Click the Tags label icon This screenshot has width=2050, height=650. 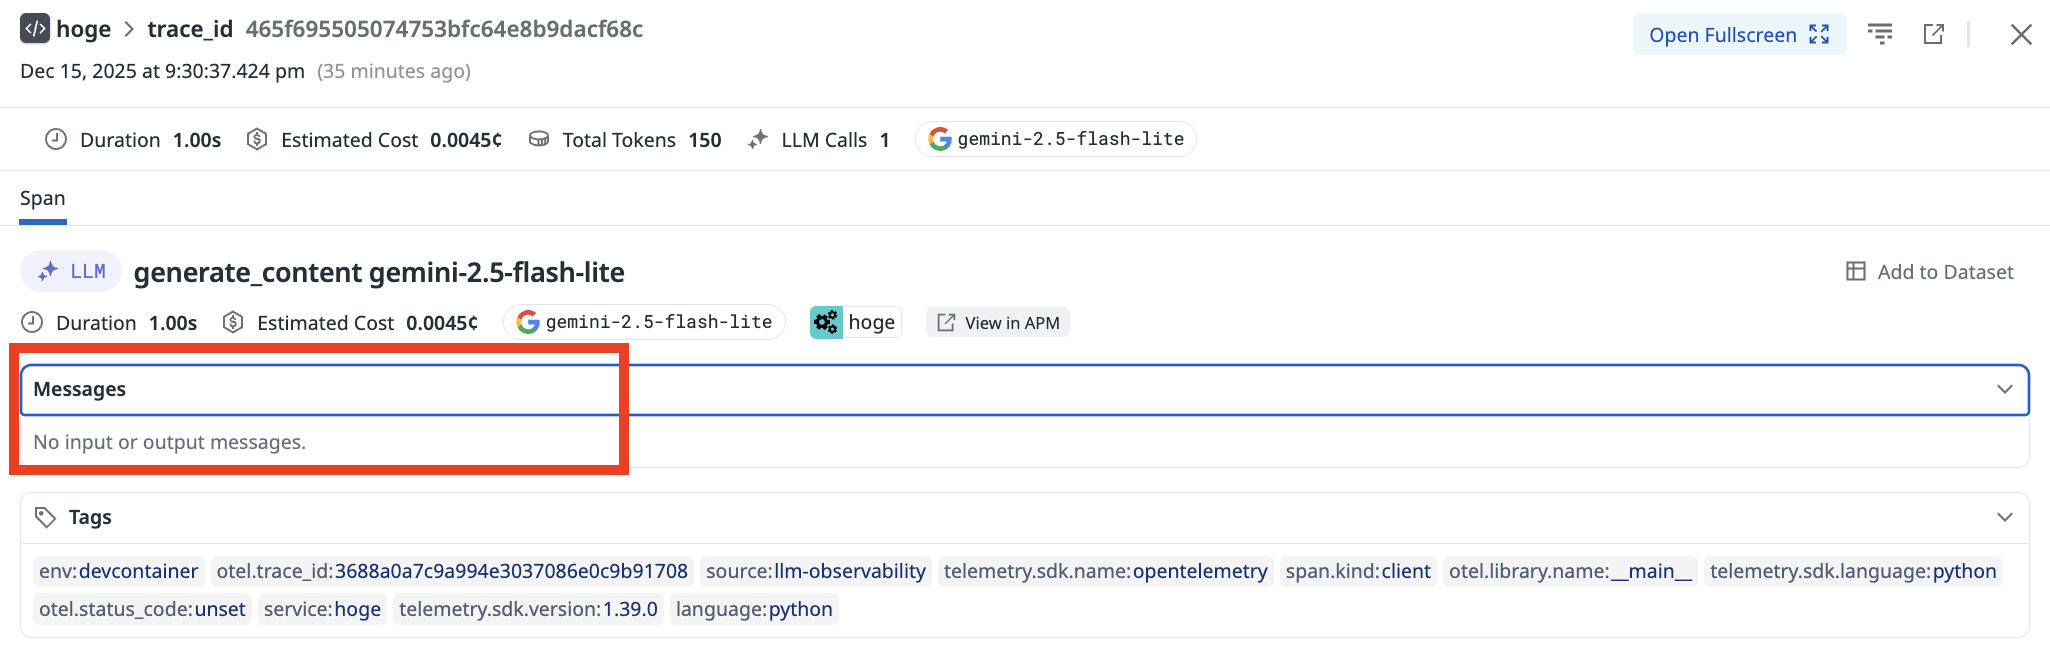45,517
